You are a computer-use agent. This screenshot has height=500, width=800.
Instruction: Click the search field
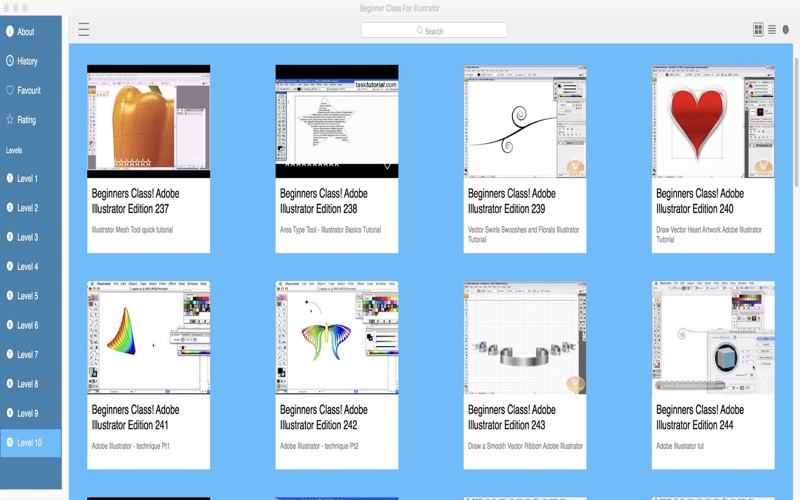click(x=434, y=30)
